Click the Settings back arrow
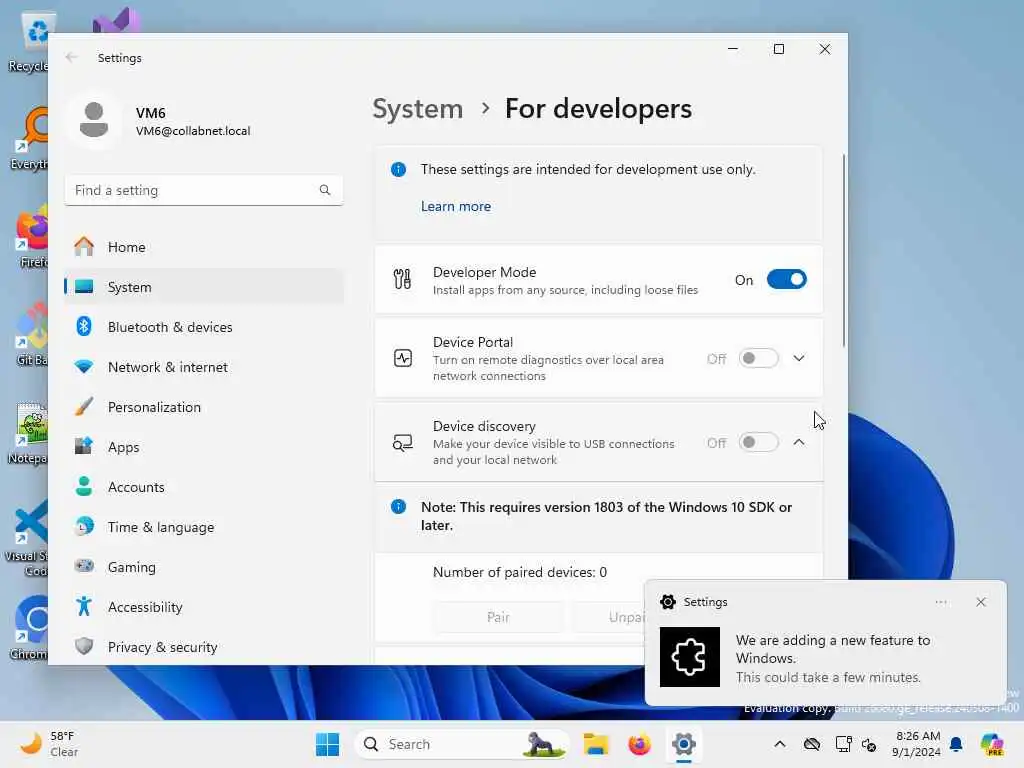Screen dimensions: 1024x768 coord(71,57)
